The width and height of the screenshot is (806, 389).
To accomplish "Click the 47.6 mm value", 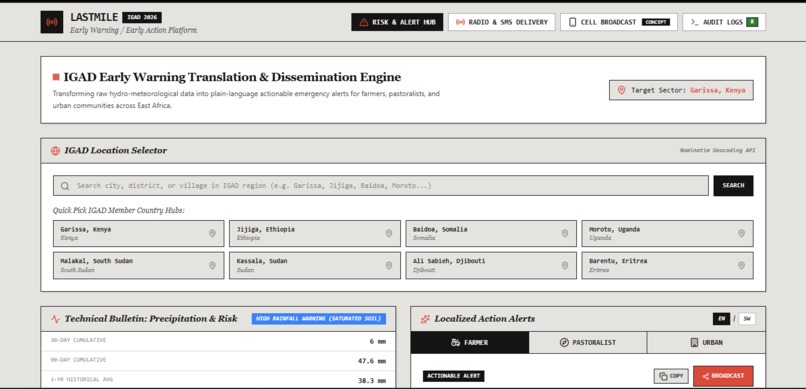I will pos(372,361).
